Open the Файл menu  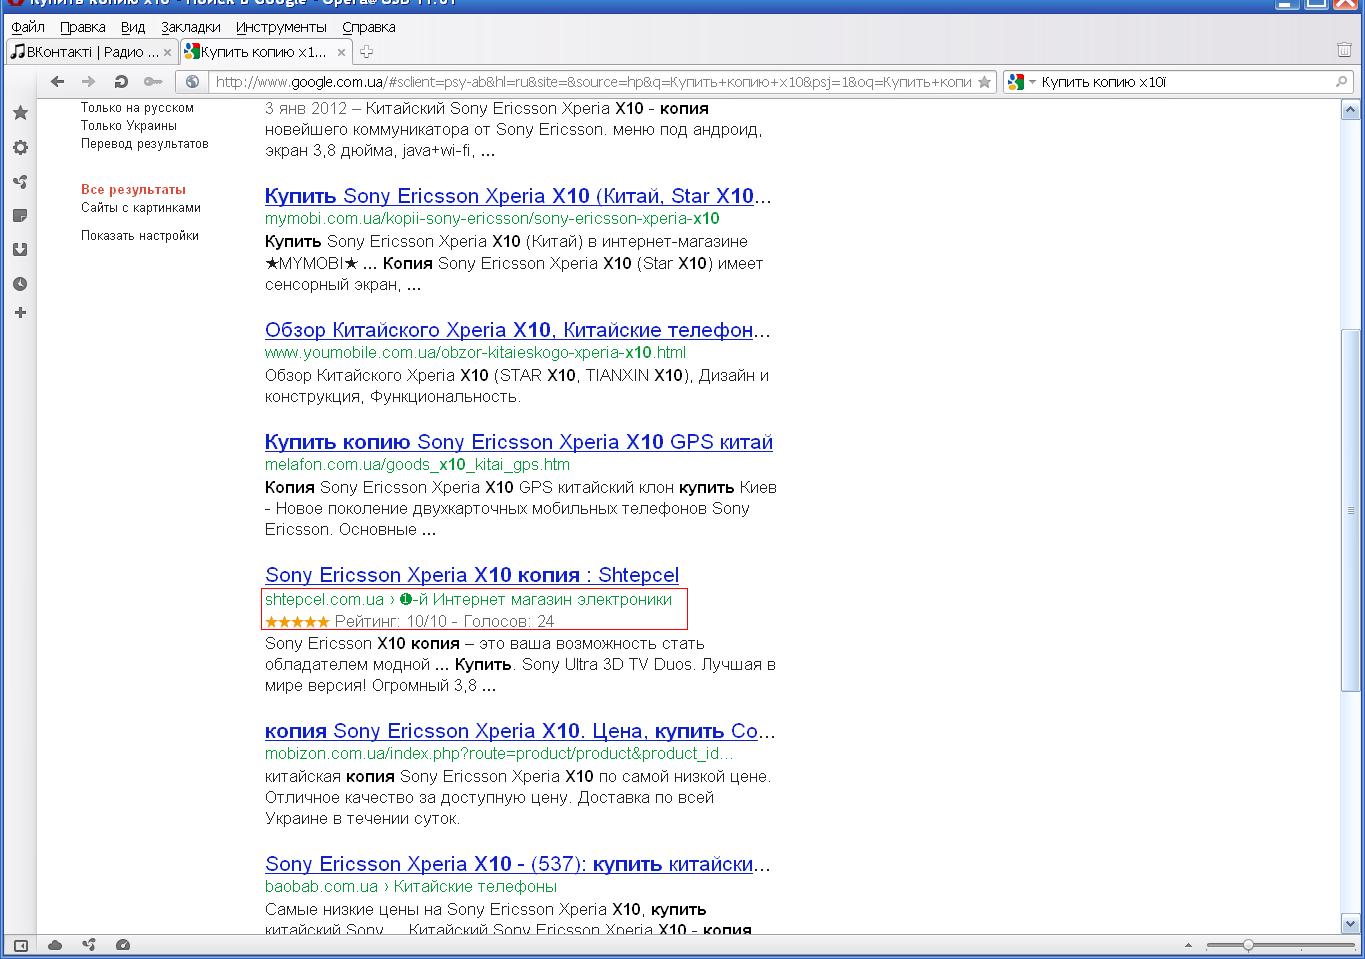28,27
